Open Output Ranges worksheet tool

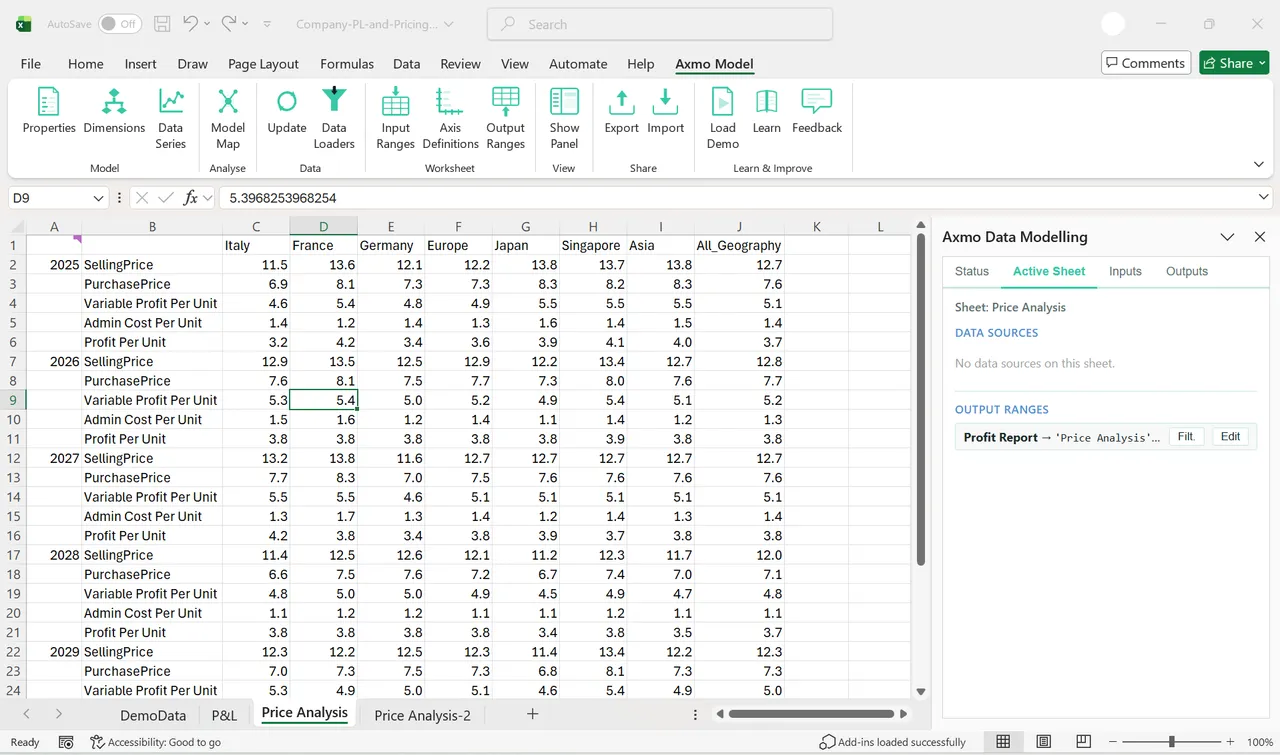coord(506,118)
